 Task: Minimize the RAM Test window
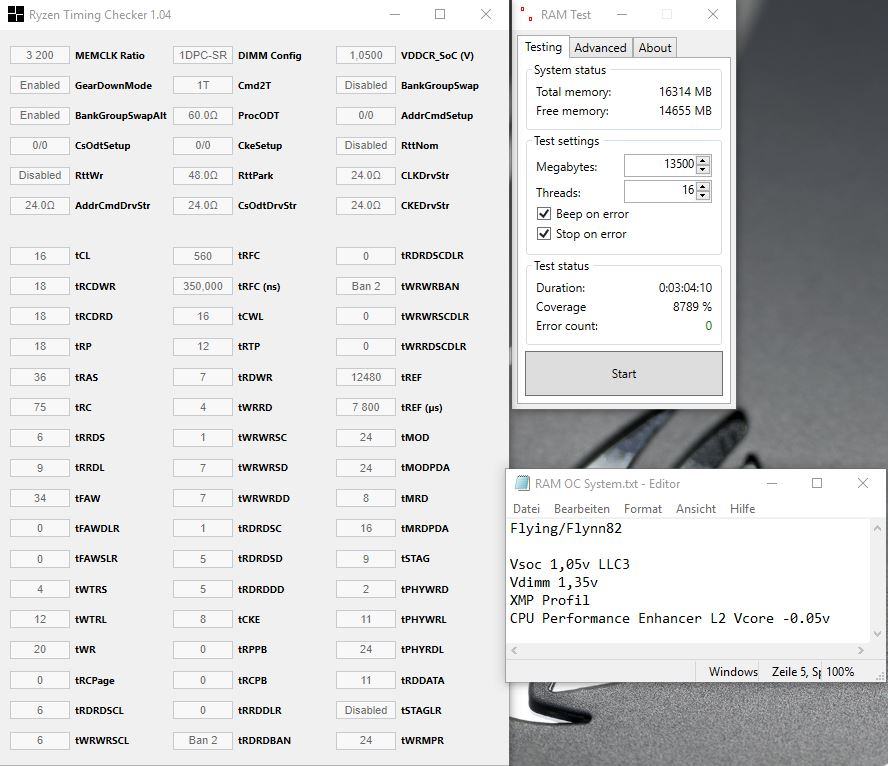click(622, 14)
